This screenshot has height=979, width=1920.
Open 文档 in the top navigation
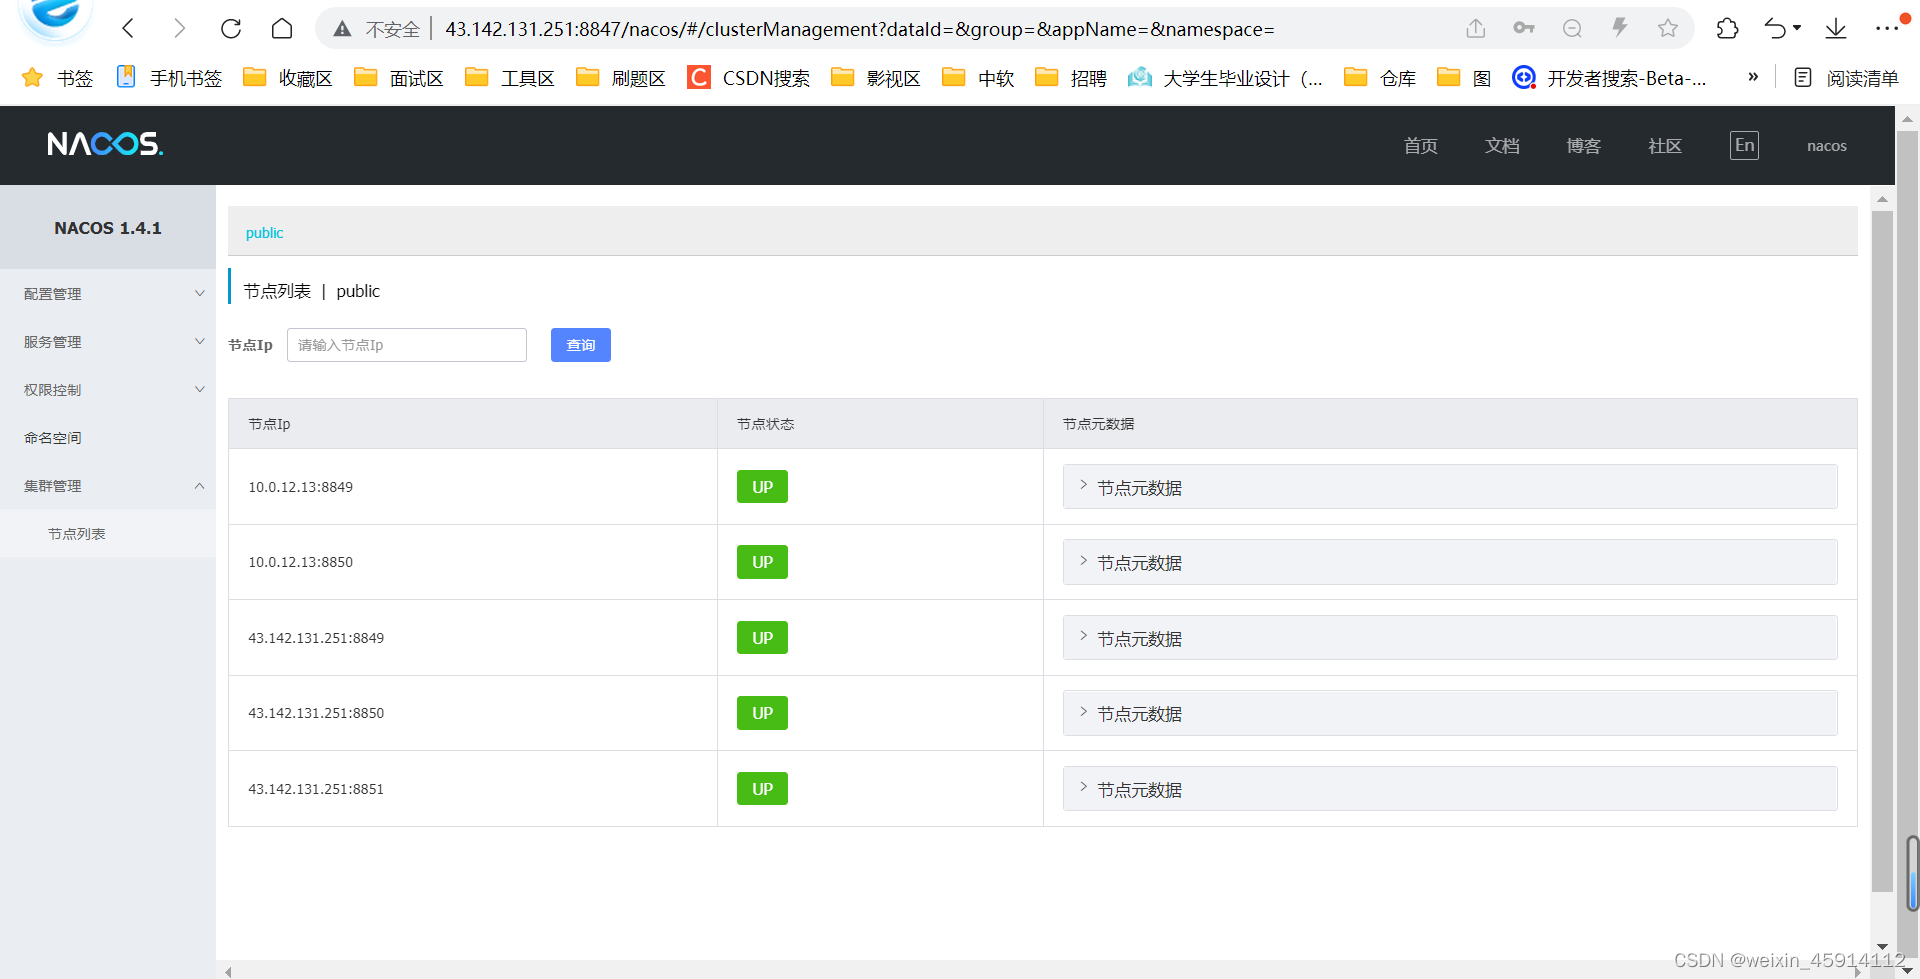pyautogui.click(x=1502, y=146)
